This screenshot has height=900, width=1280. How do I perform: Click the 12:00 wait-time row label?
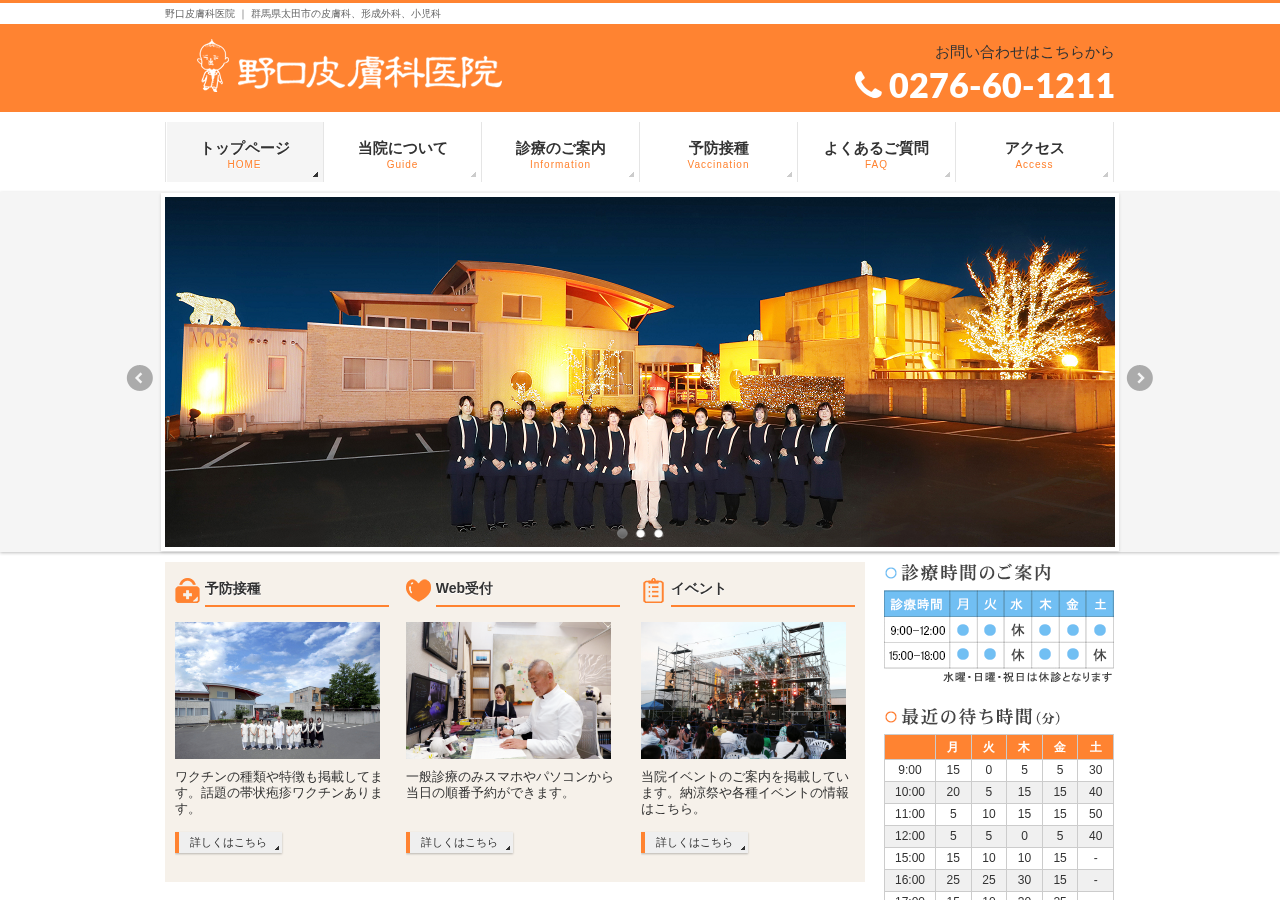(x=910, y=836)
